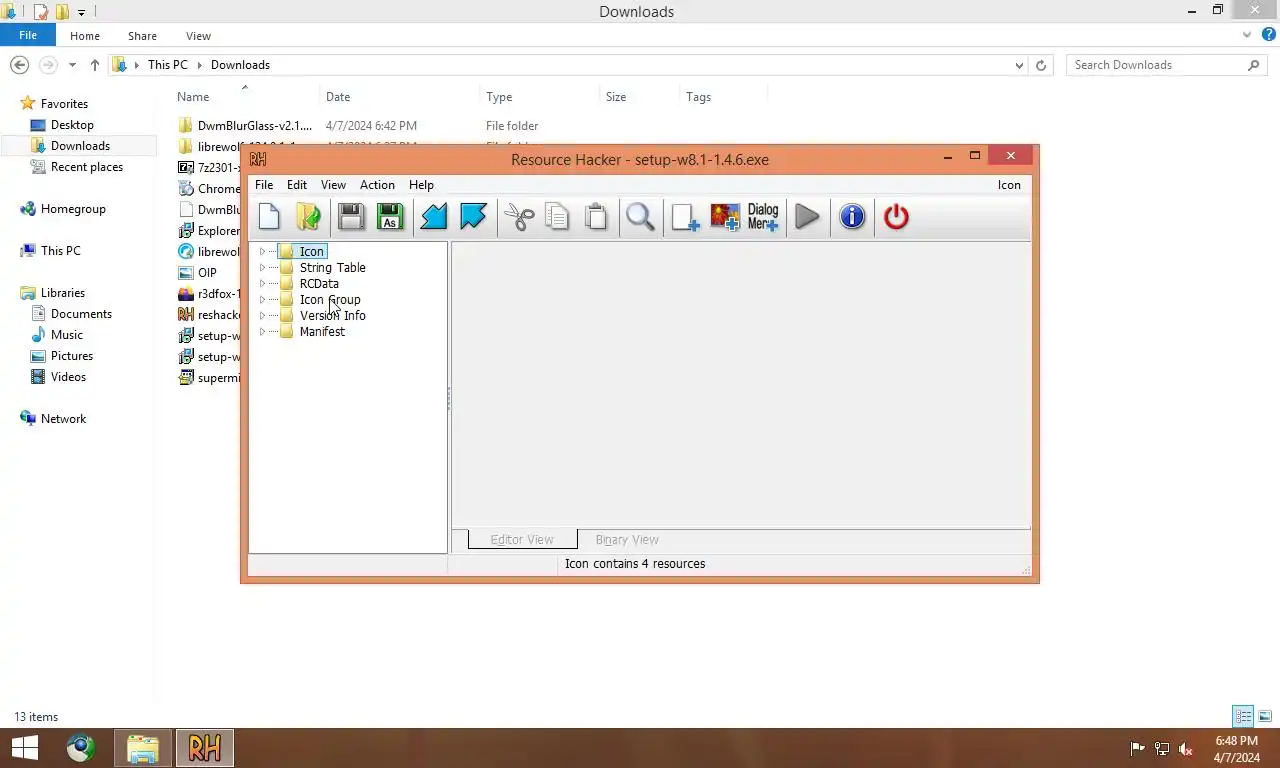This screenshot has height=768, width=1280.
Task: Click the Open file folder icon
Action: (x=309, y=217)
